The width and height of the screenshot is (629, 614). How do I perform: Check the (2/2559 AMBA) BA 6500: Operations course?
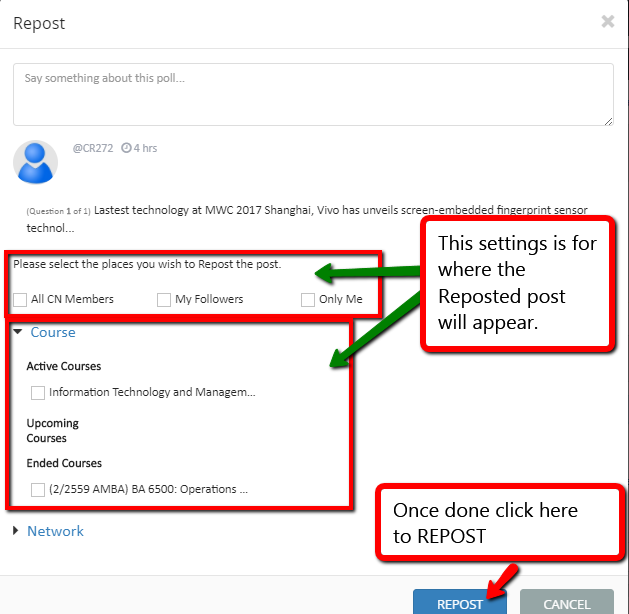(x=38, y=490)
